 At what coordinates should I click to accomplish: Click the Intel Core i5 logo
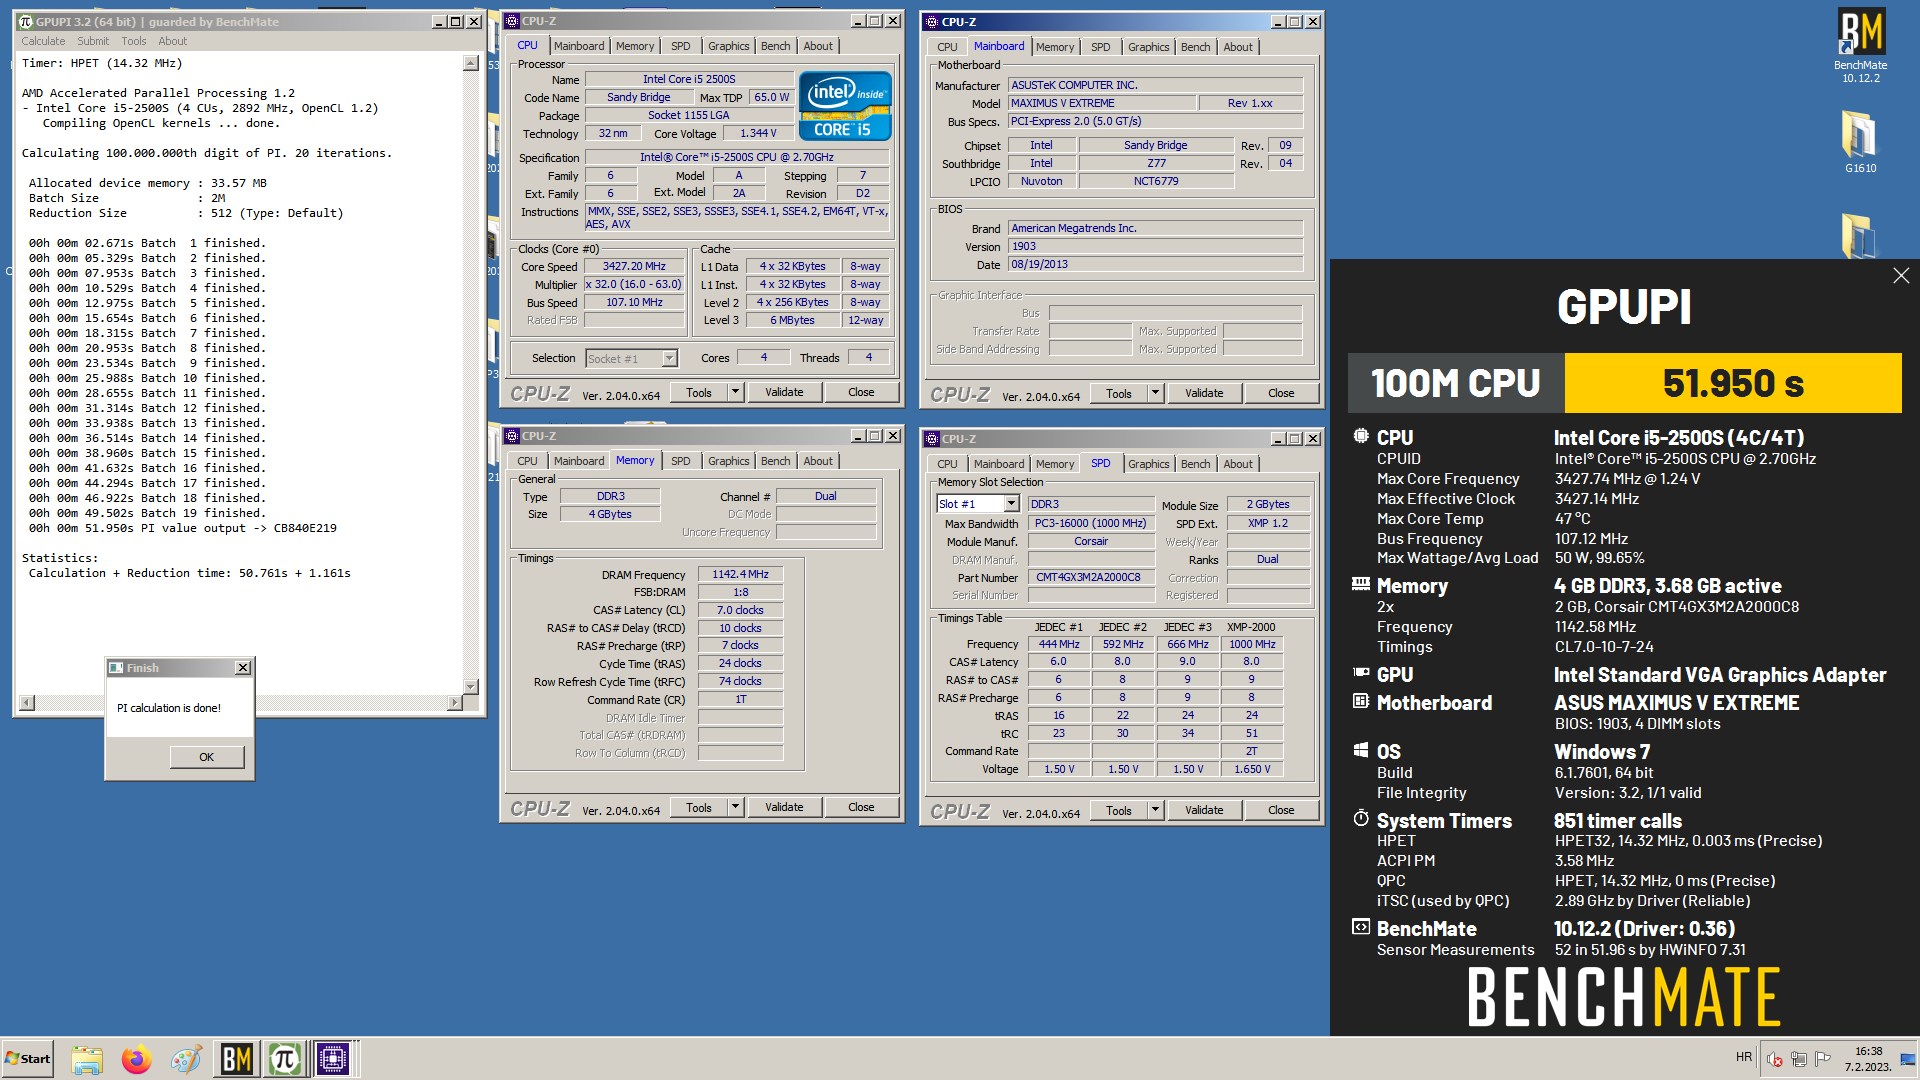[x=845, y=105]
